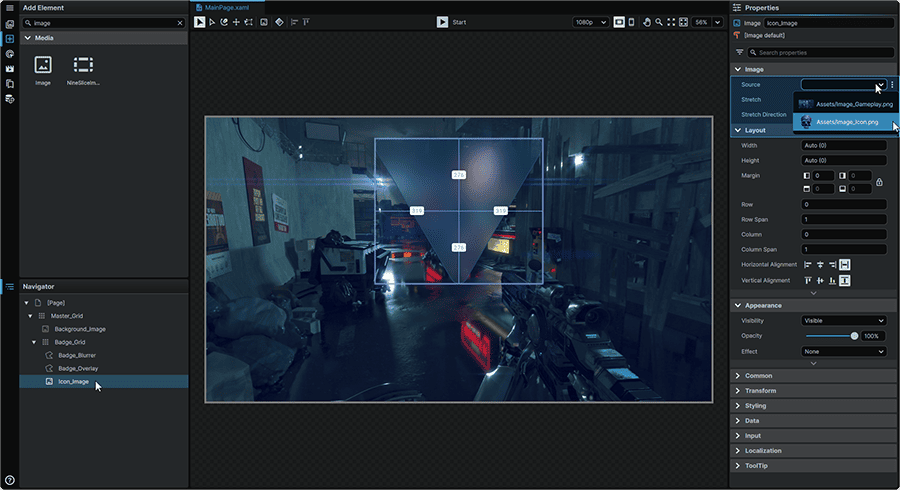The height and width of the screenshot is (490, 900).
Task: Click the center view icon
Action: pyautogui.click(x=683, y=22)
